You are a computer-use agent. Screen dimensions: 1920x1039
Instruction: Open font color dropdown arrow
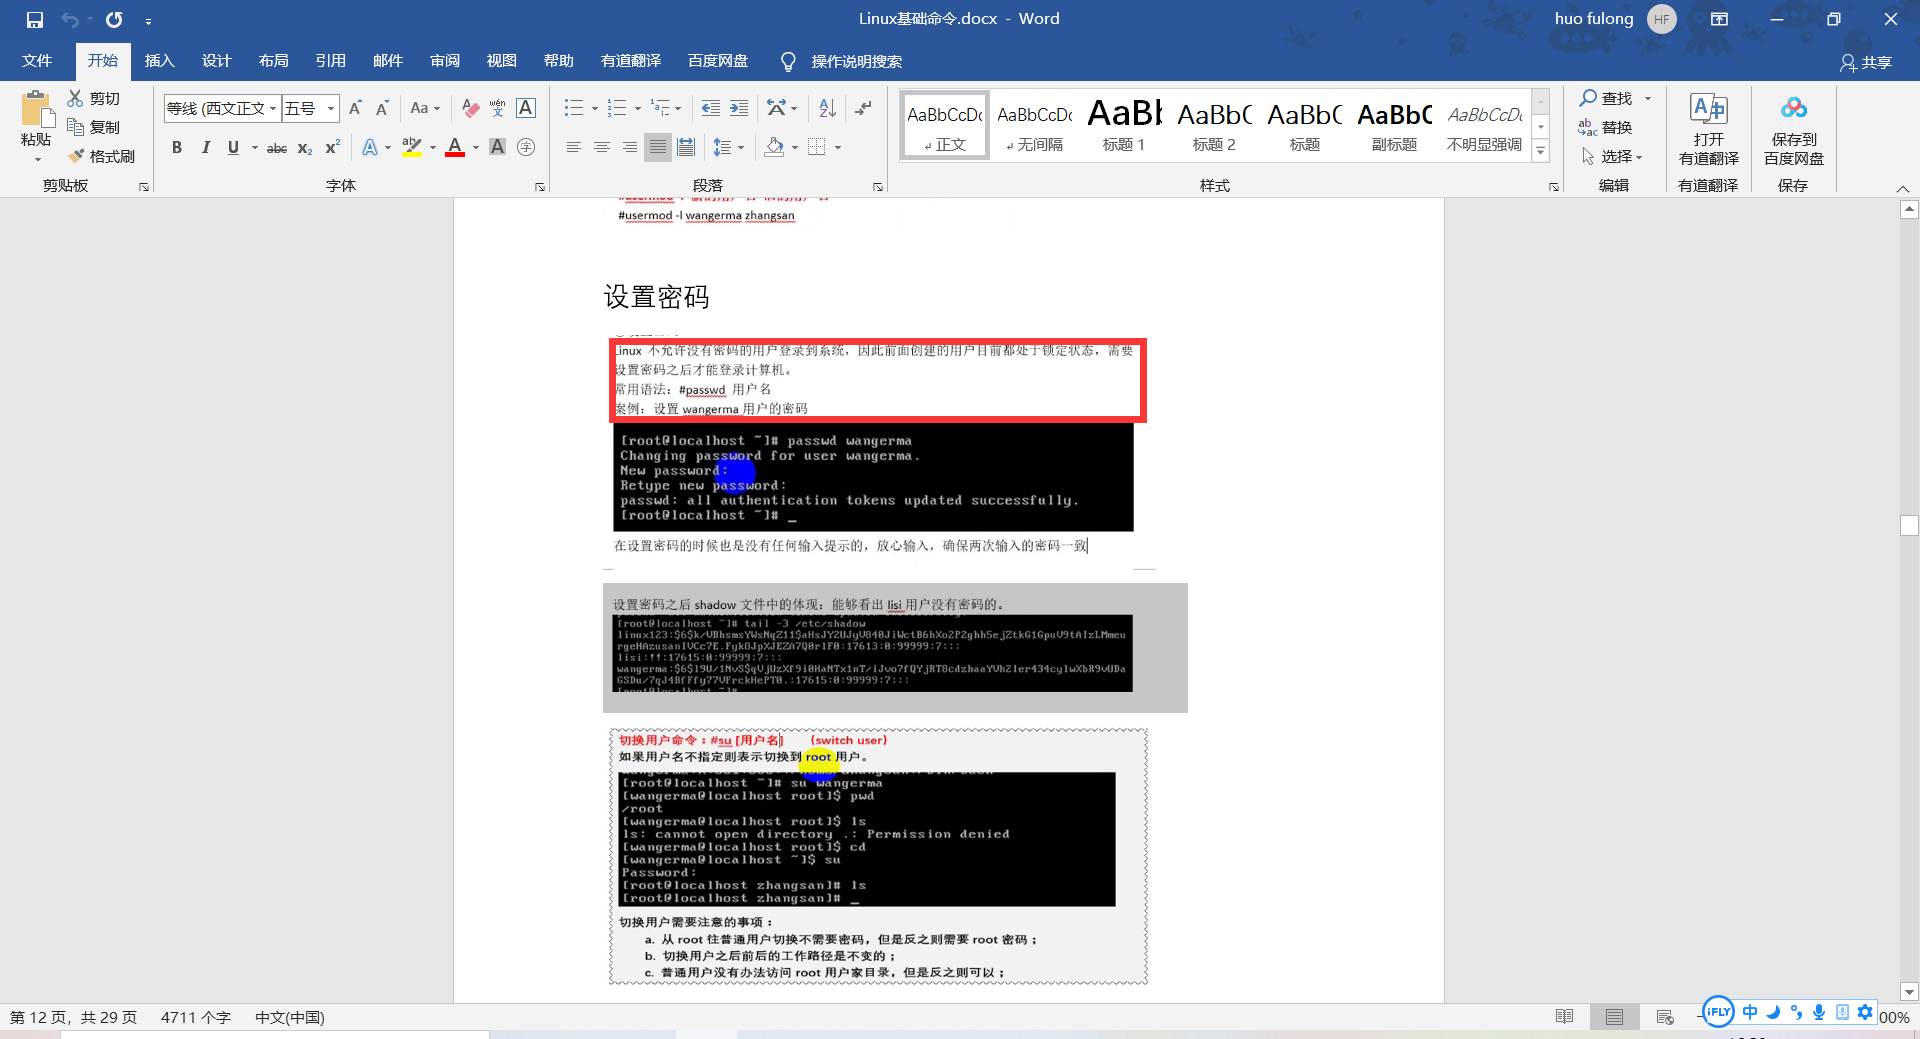pyautogui.click(x=476, y=147)
